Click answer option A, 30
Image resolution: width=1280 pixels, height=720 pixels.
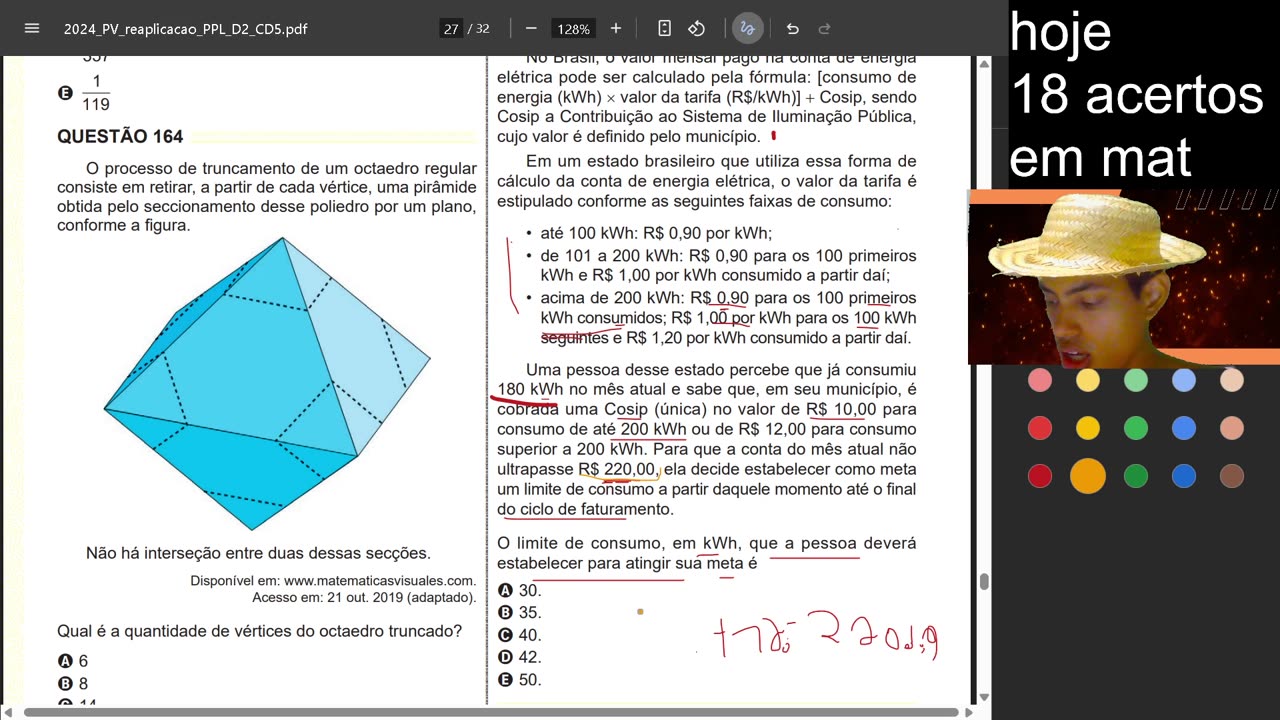point(519,591)
